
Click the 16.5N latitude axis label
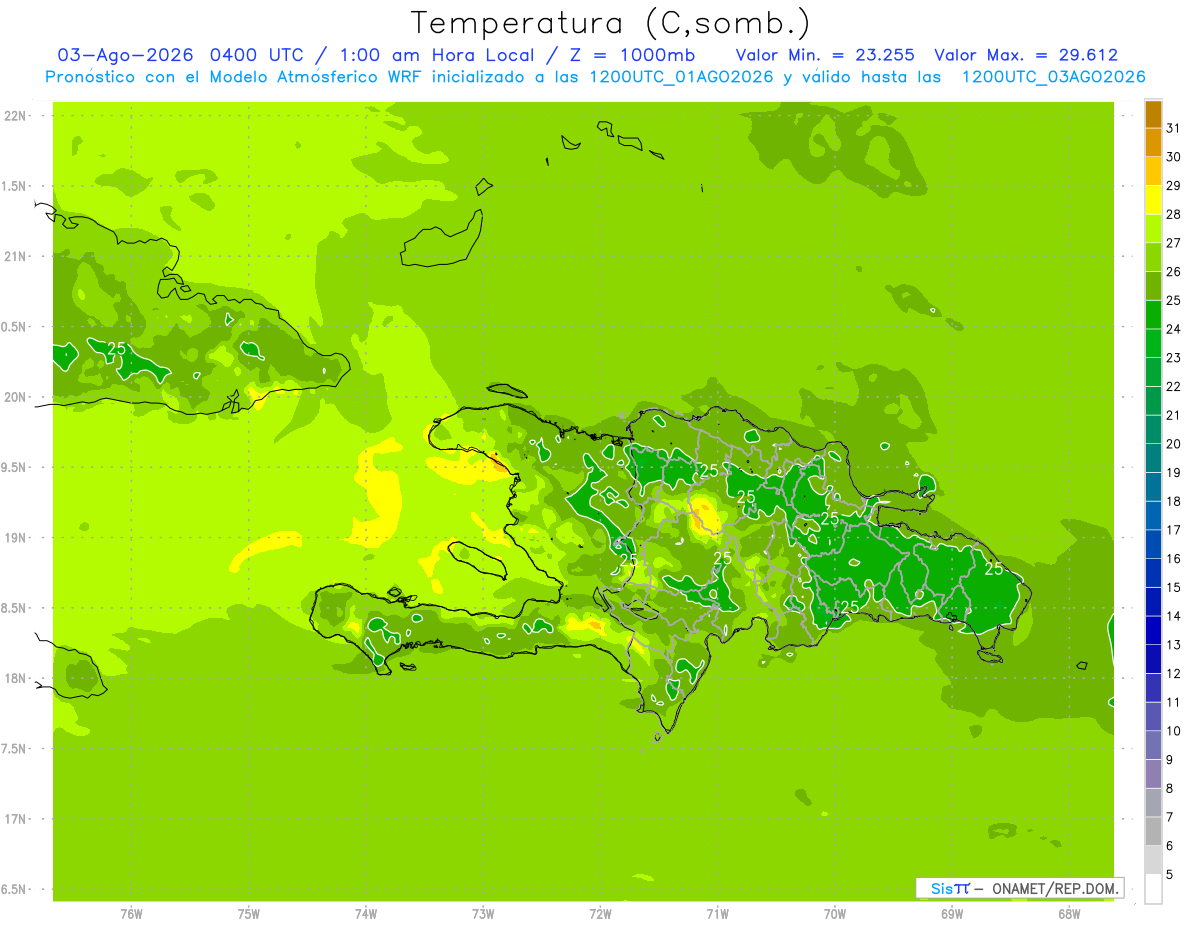click(13, 889)
